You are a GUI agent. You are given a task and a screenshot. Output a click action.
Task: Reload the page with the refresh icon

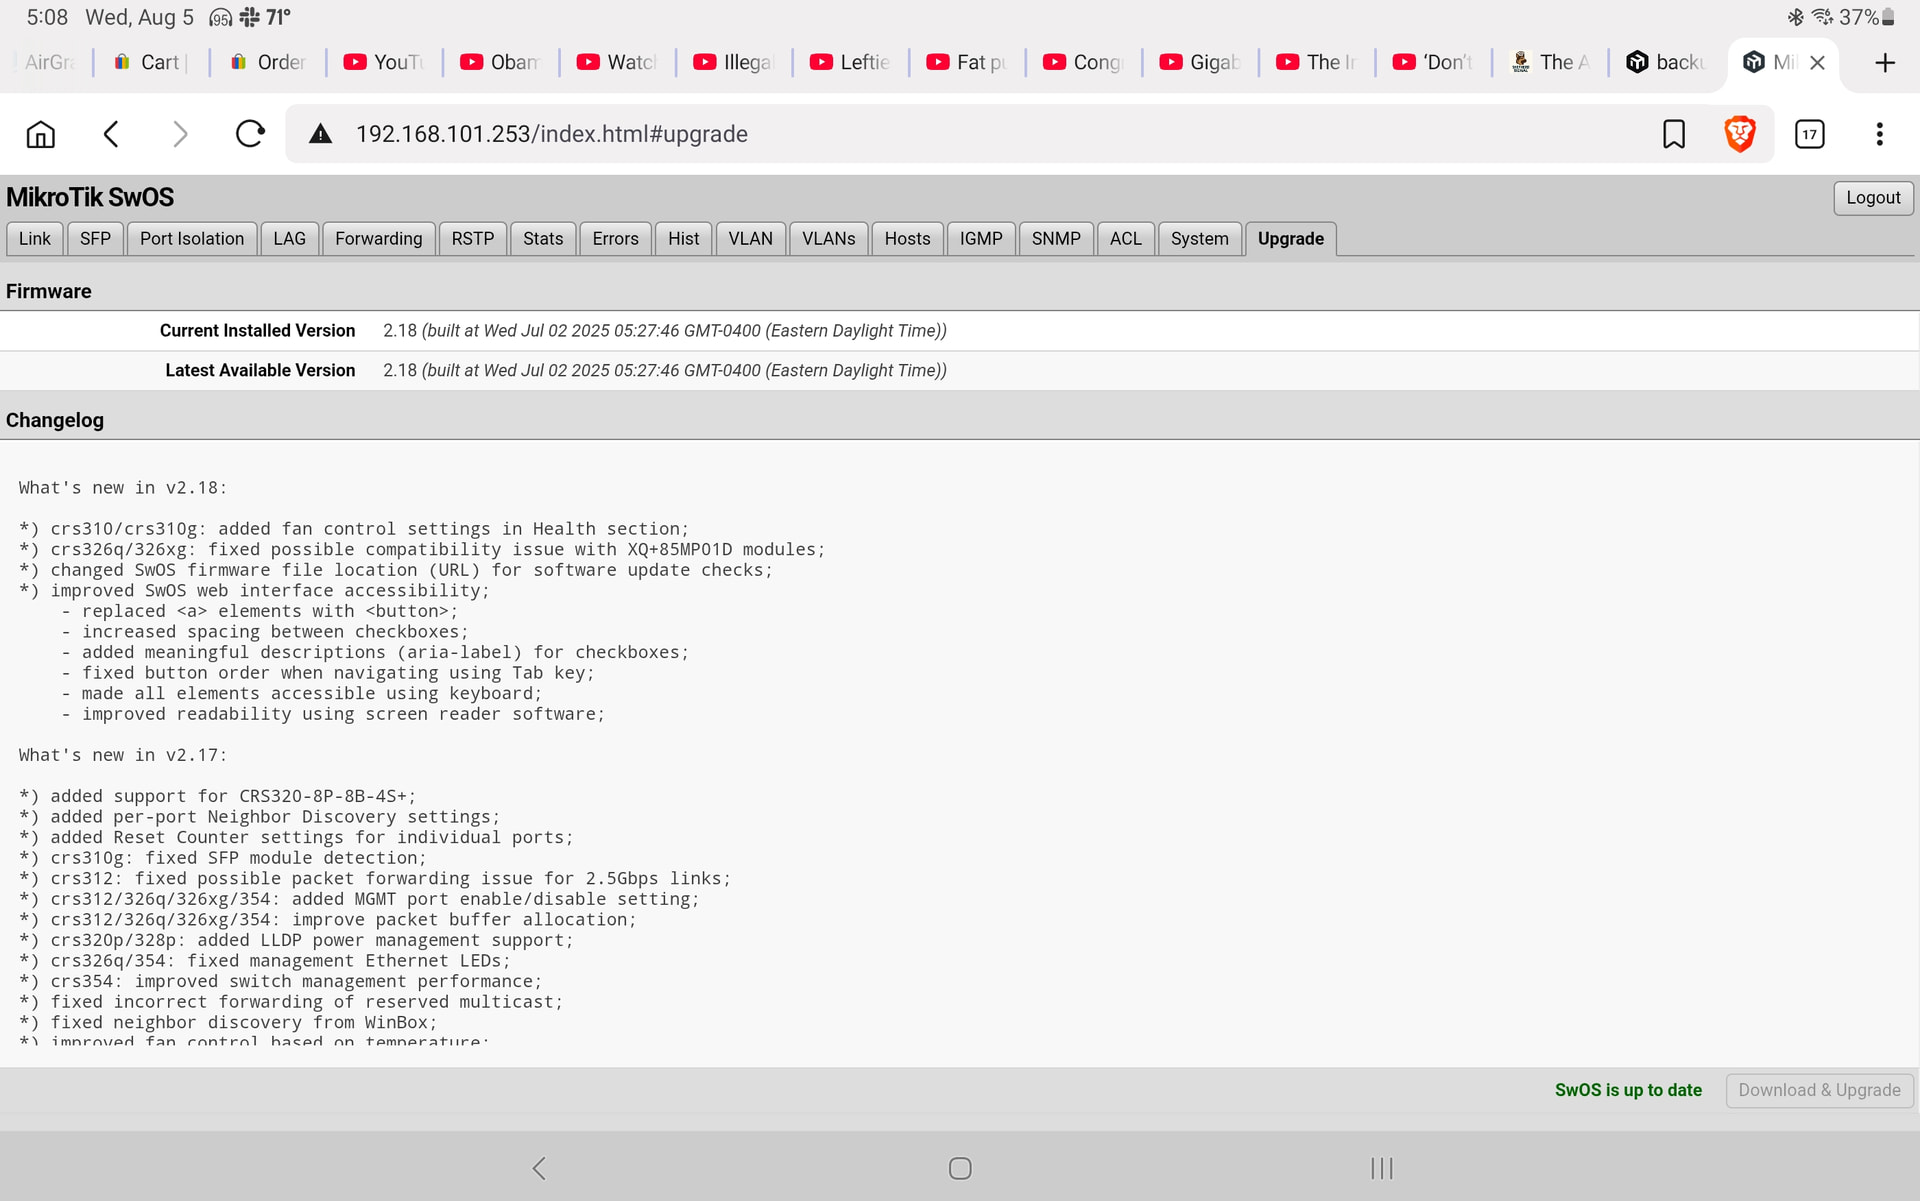(x=250, y=134)
